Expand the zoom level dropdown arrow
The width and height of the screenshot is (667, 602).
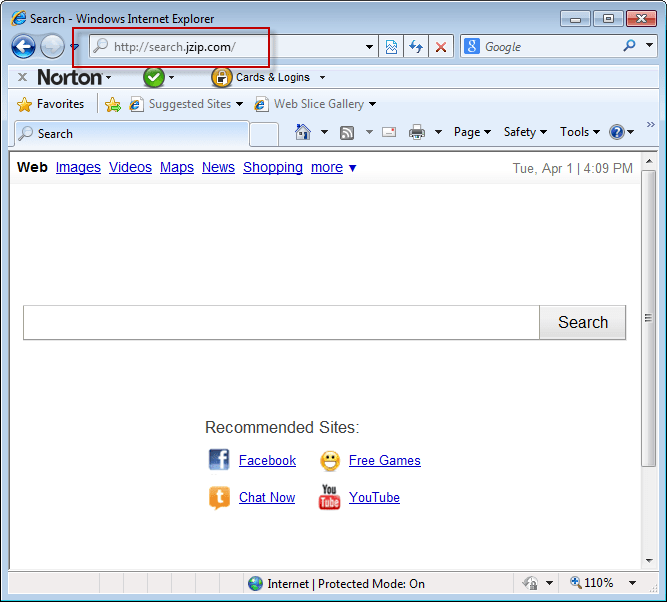tap(633, 583)
